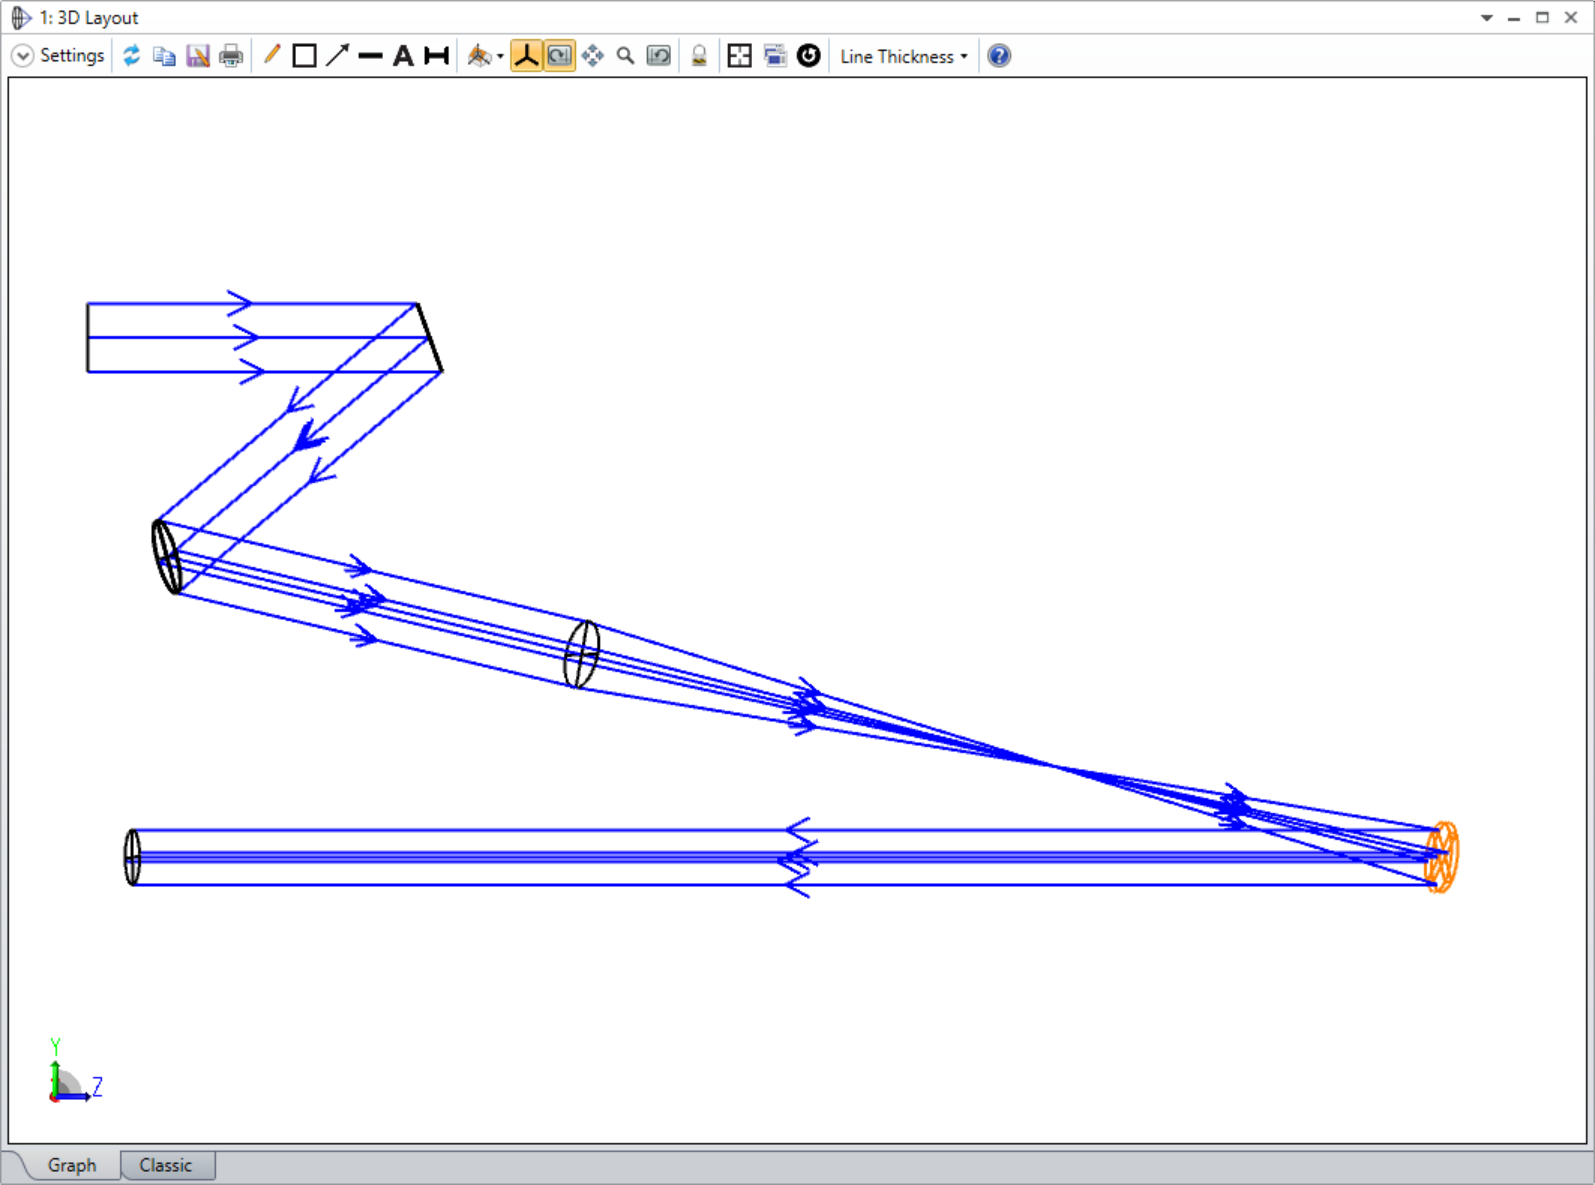The image size is (1595, 1185).
Task: Maximize the 3D Layout window
Action: 1542,18
